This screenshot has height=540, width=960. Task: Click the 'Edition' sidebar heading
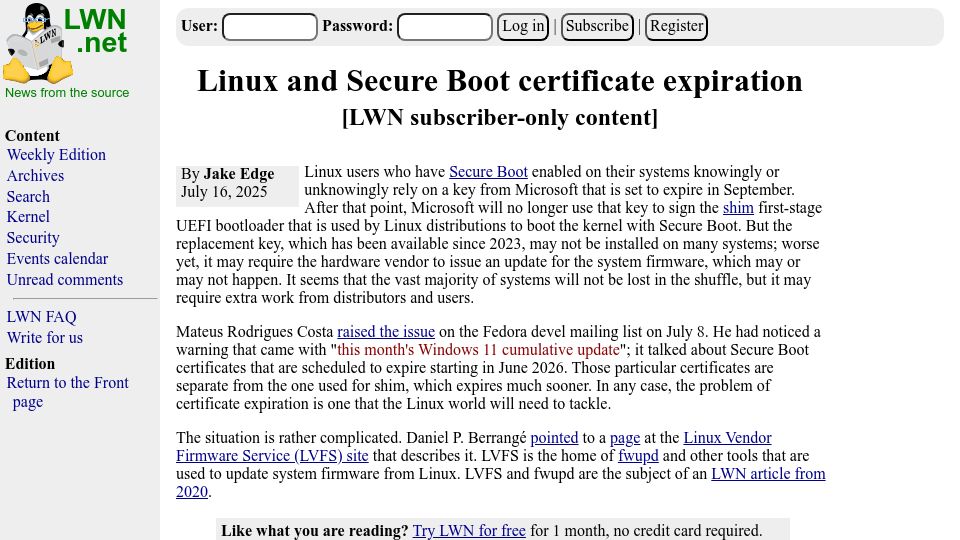[x=30, y=364]
